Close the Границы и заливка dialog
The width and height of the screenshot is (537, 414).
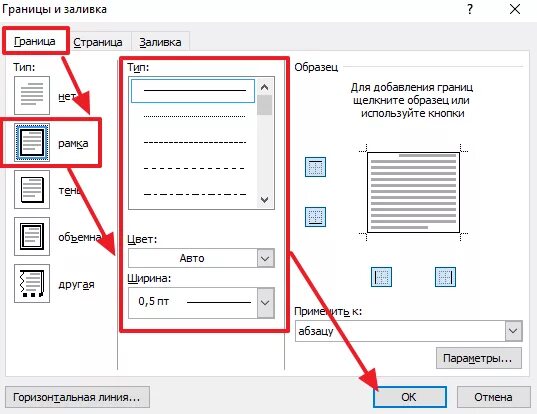pos(515,9)
